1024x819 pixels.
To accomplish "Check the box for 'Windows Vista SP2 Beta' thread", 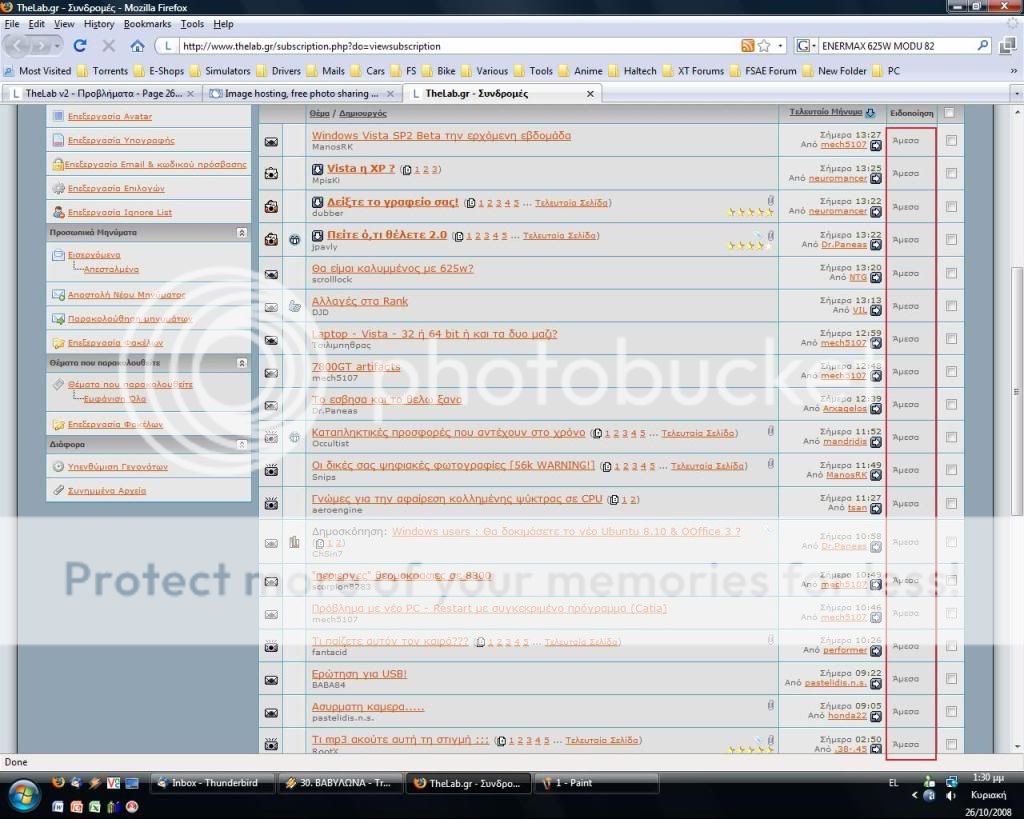I will point(951,141).
